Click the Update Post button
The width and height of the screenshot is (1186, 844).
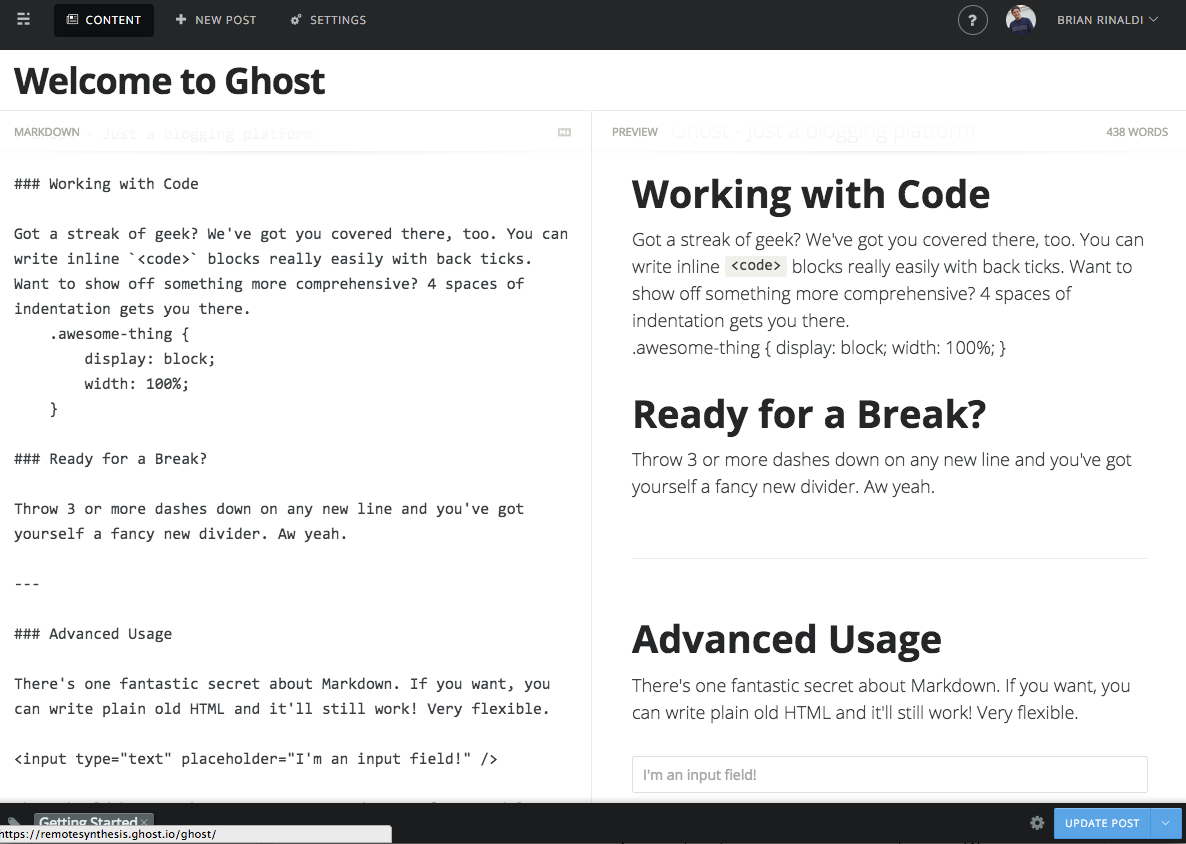(x=1102, y=824)
